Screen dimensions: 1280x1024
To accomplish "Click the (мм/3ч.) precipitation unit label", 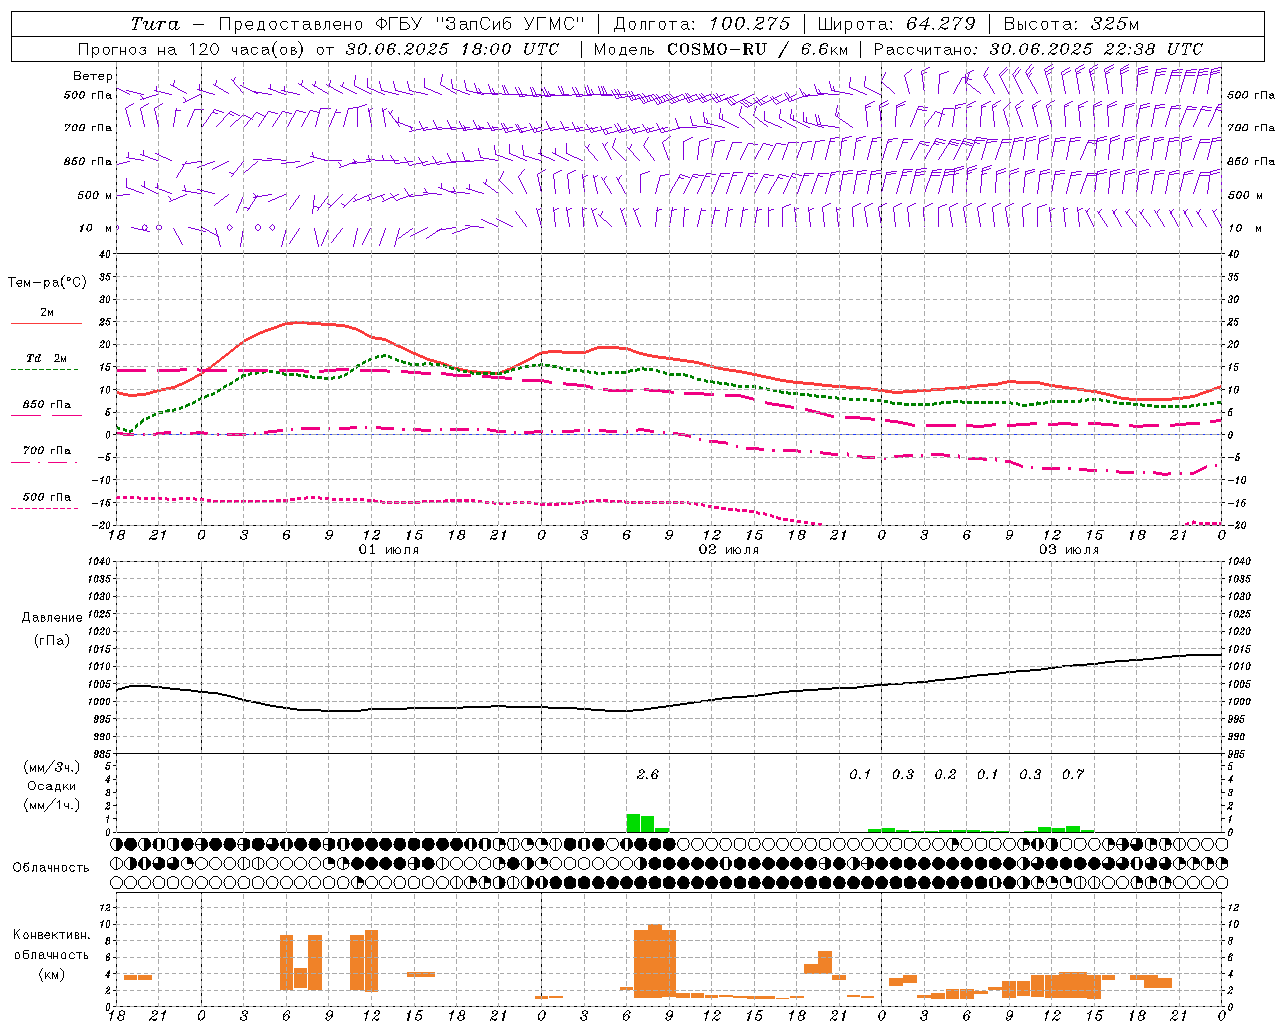I will click(52, 767).
